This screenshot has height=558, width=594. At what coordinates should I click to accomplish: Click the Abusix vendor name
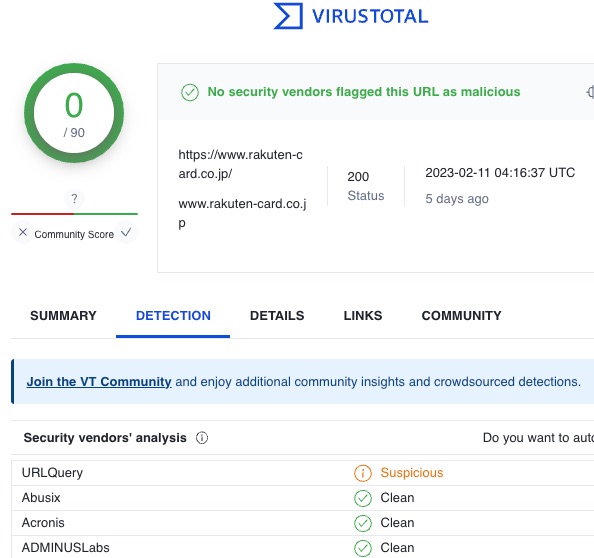click(41, 498)
